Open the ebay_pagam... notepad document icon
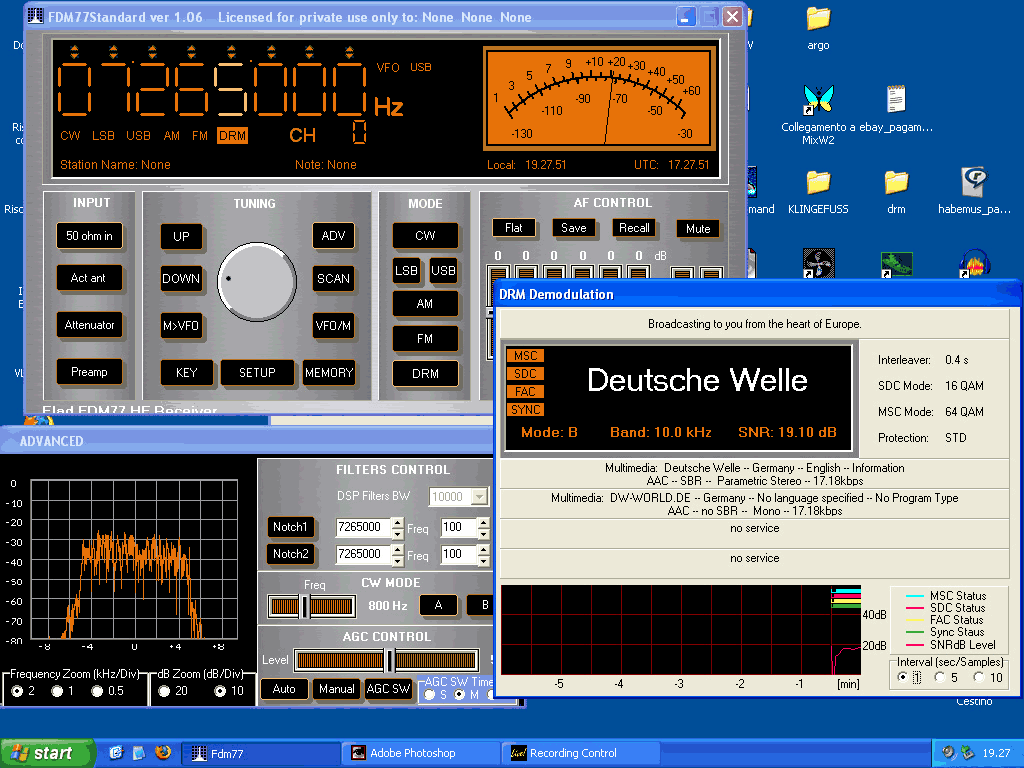 (896, 99)
